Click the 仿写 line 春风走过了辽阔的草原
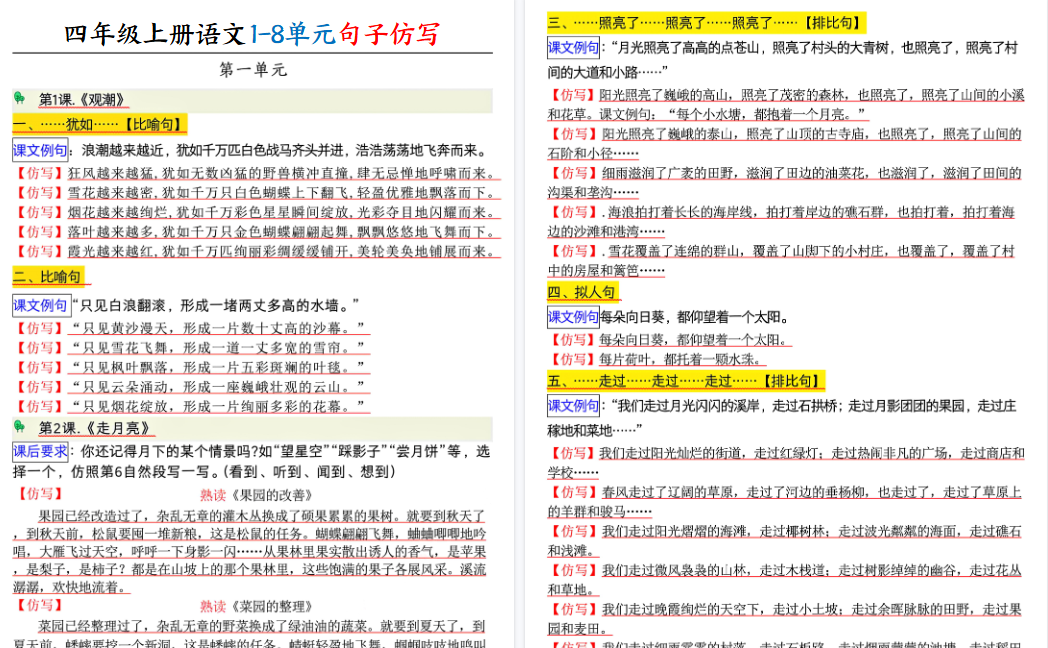The height and width of the screenshot is (648, 1048). coord(785,502)
